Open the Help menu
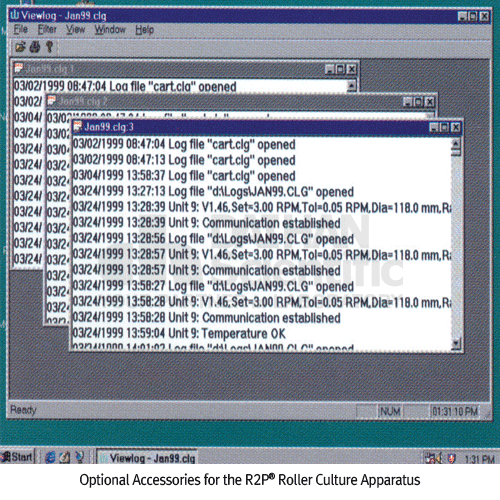 tap(144, 30)
